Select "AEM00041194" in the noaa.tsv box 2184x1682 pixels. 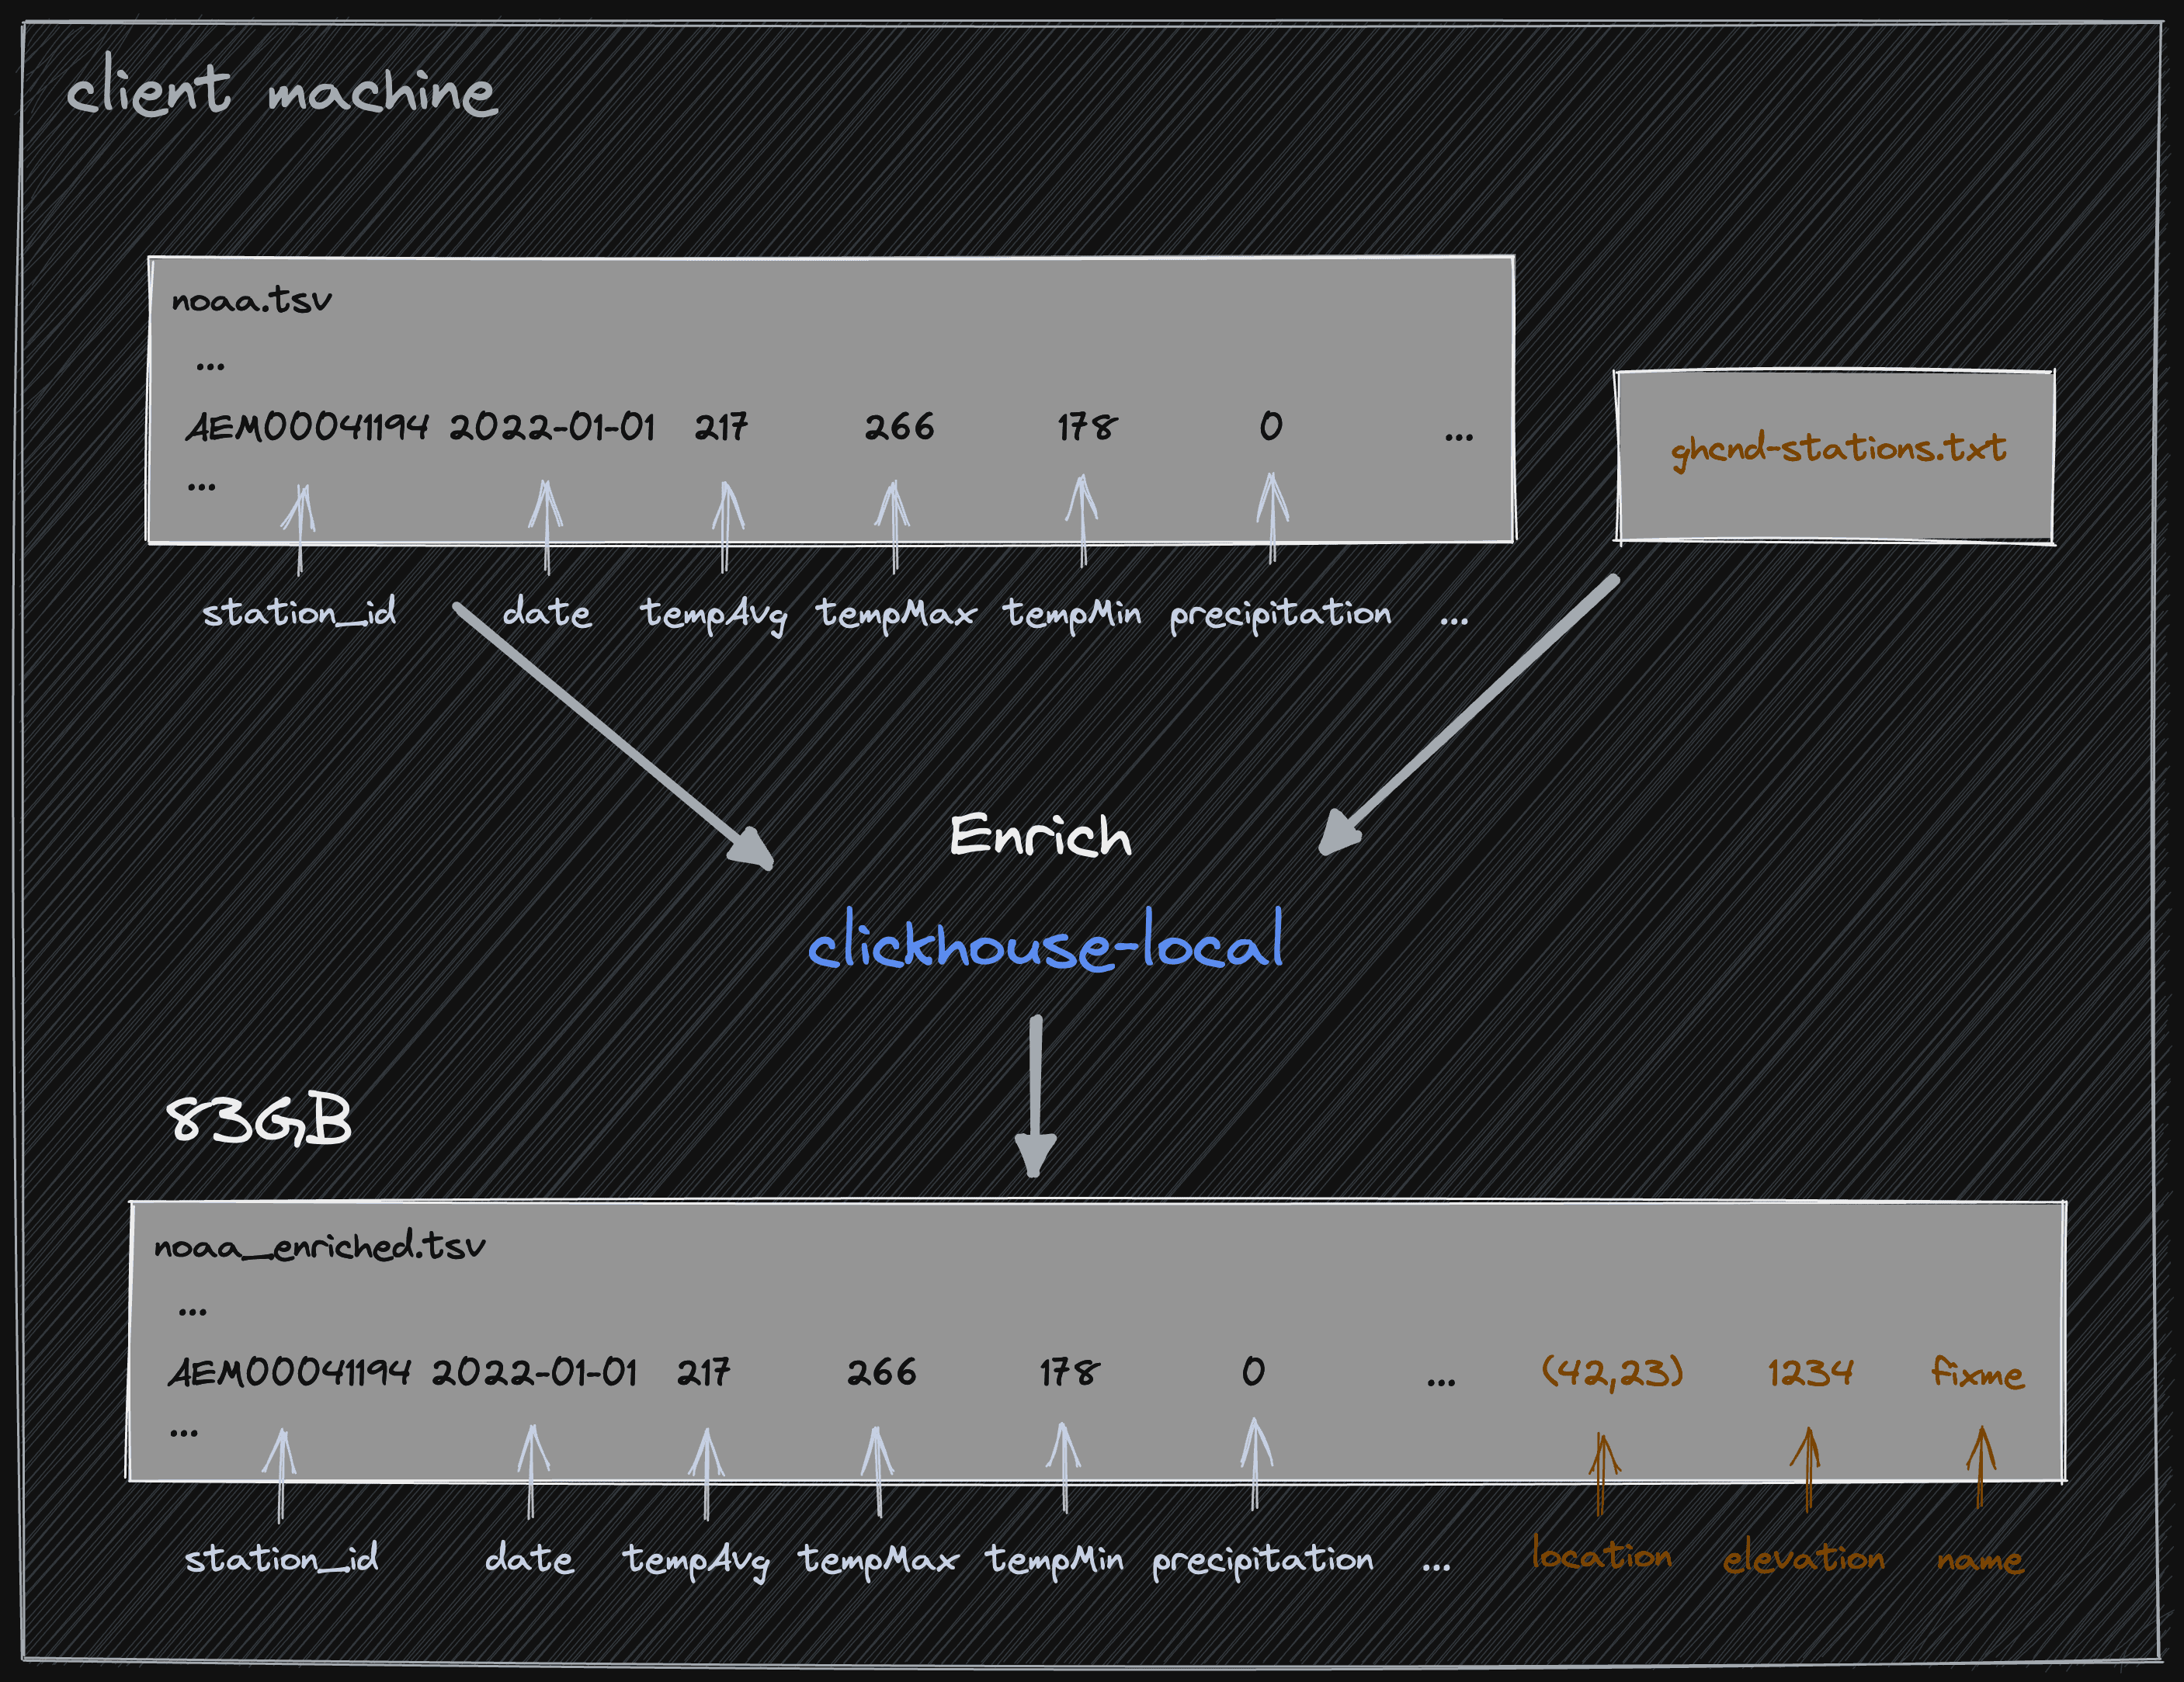pos(307,427)
